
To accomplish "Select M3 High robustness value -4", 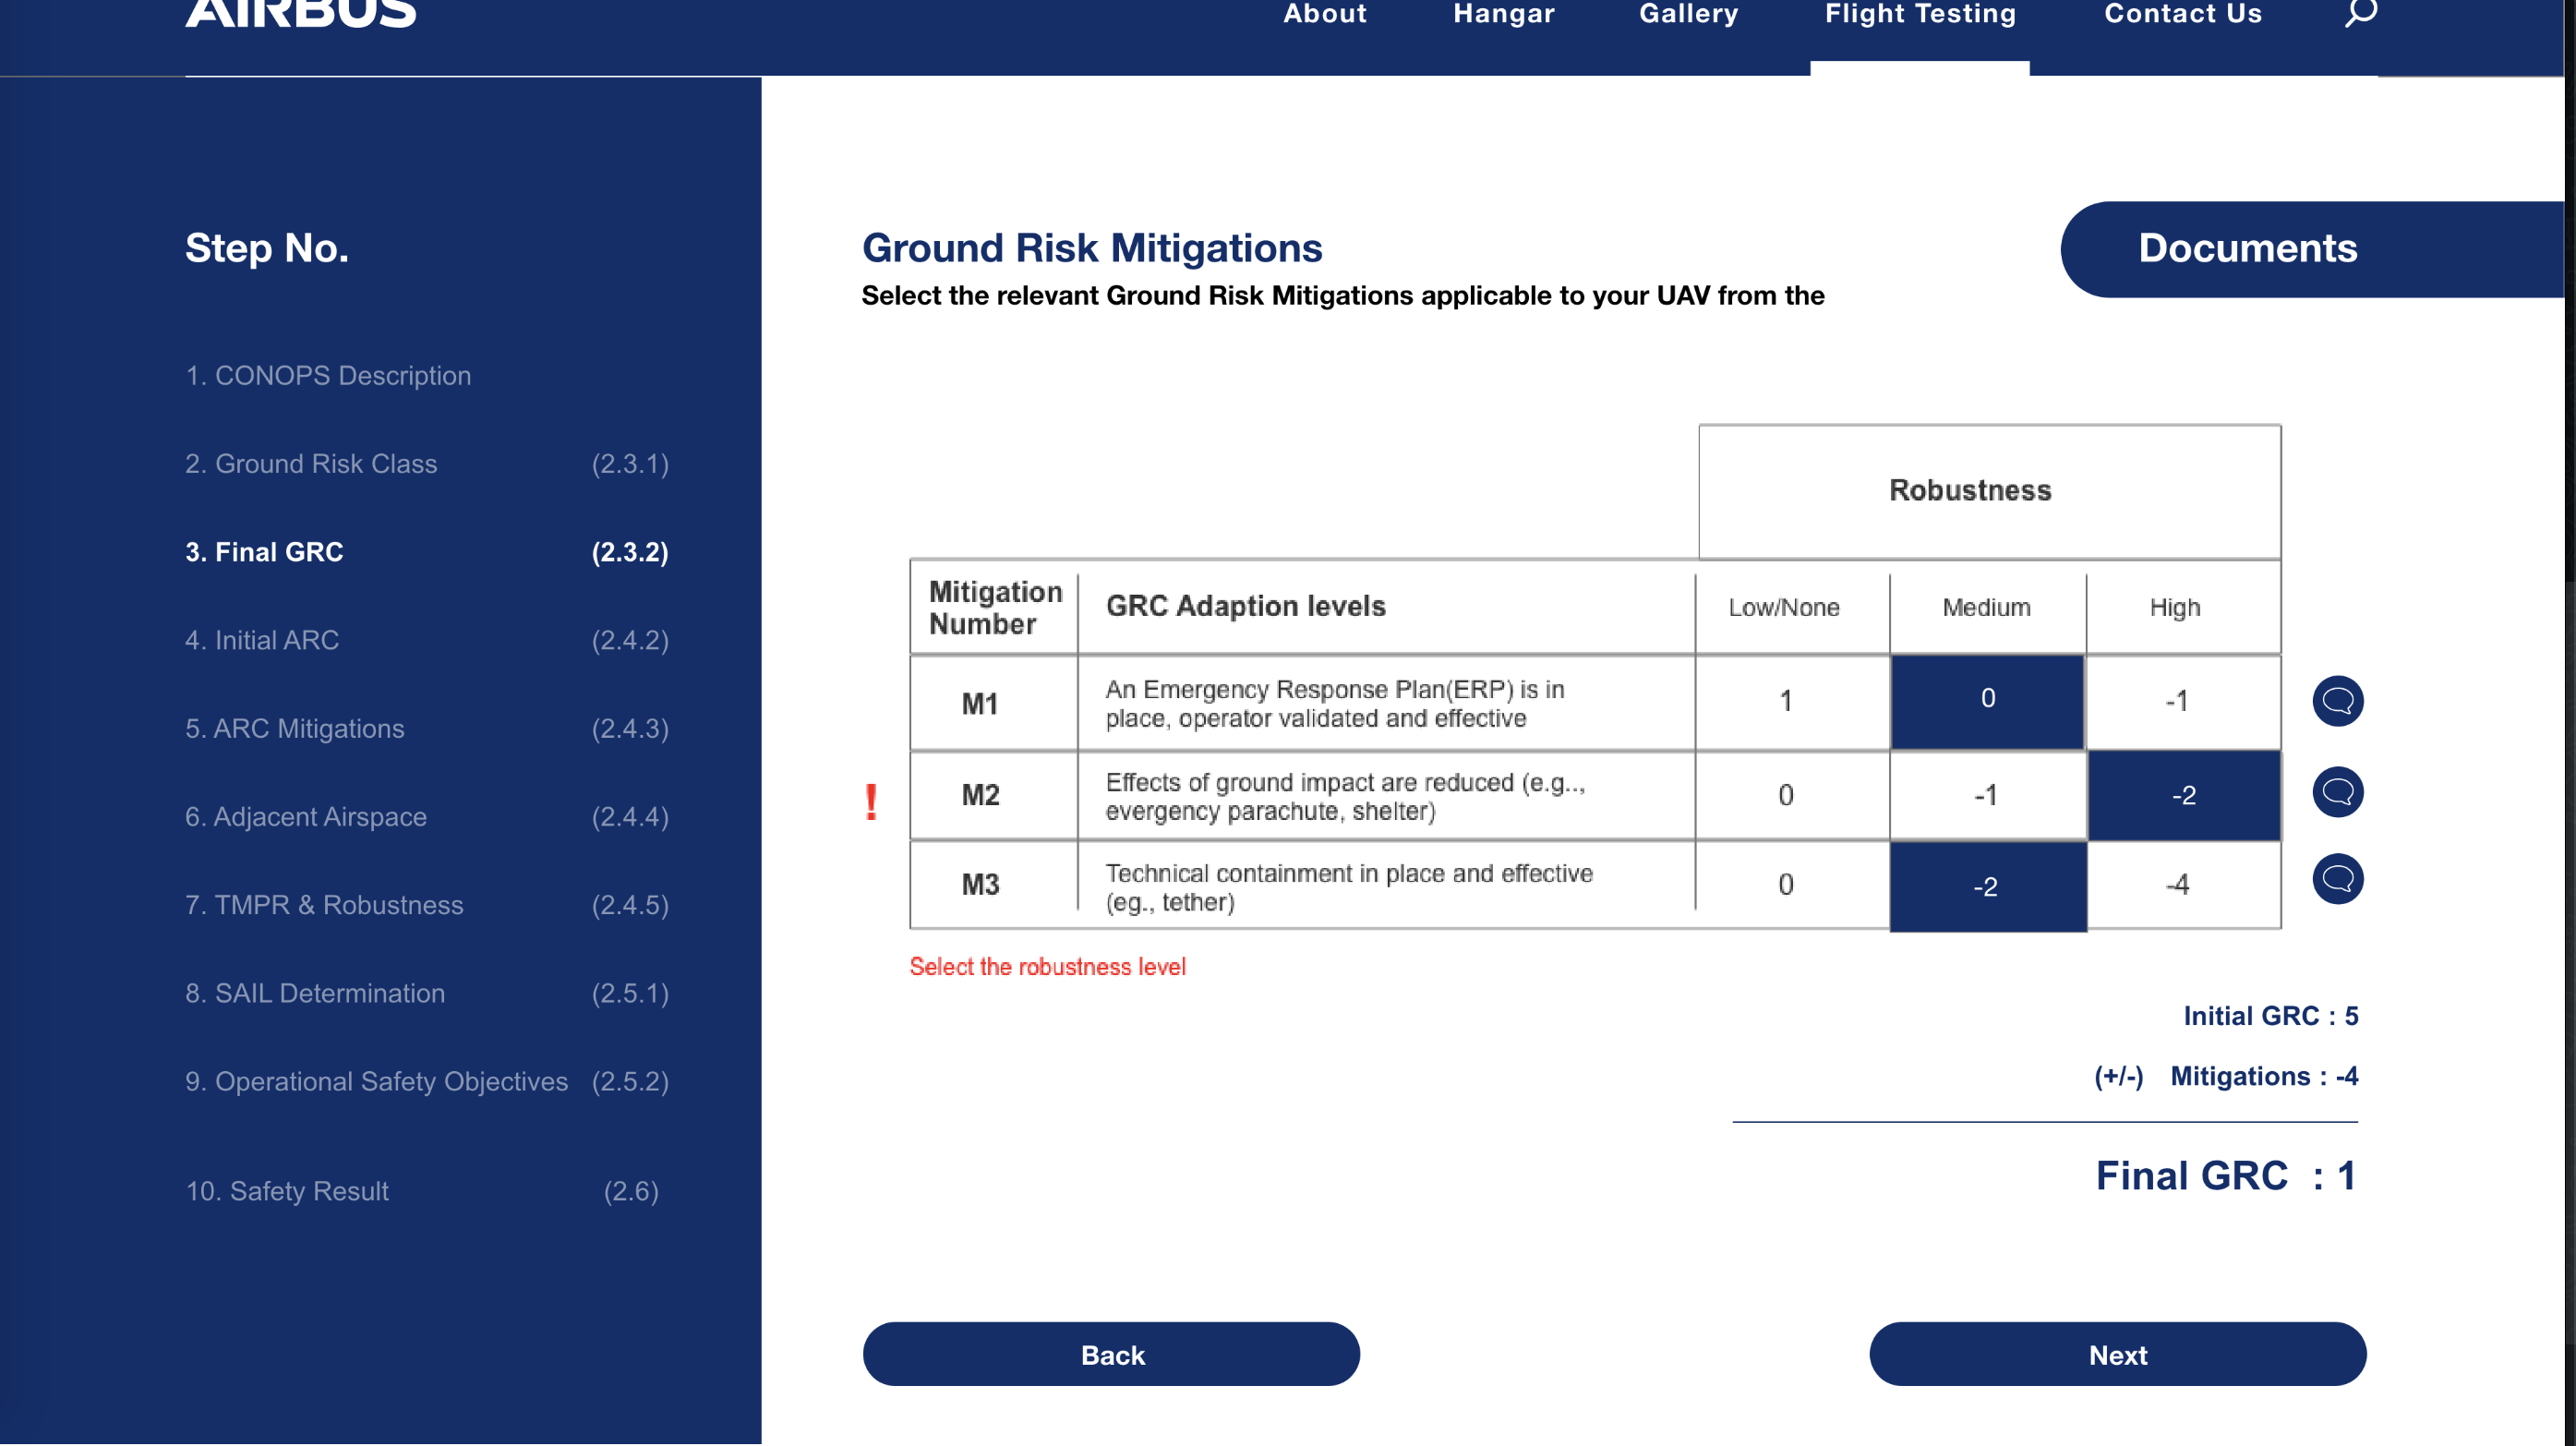I will tap(2179, 885).
